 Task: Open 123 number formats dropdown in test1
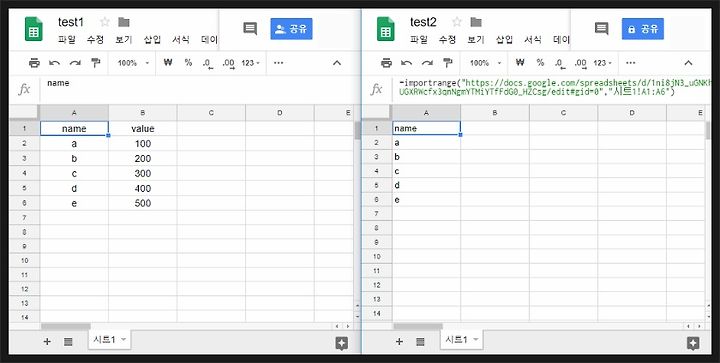251,63
